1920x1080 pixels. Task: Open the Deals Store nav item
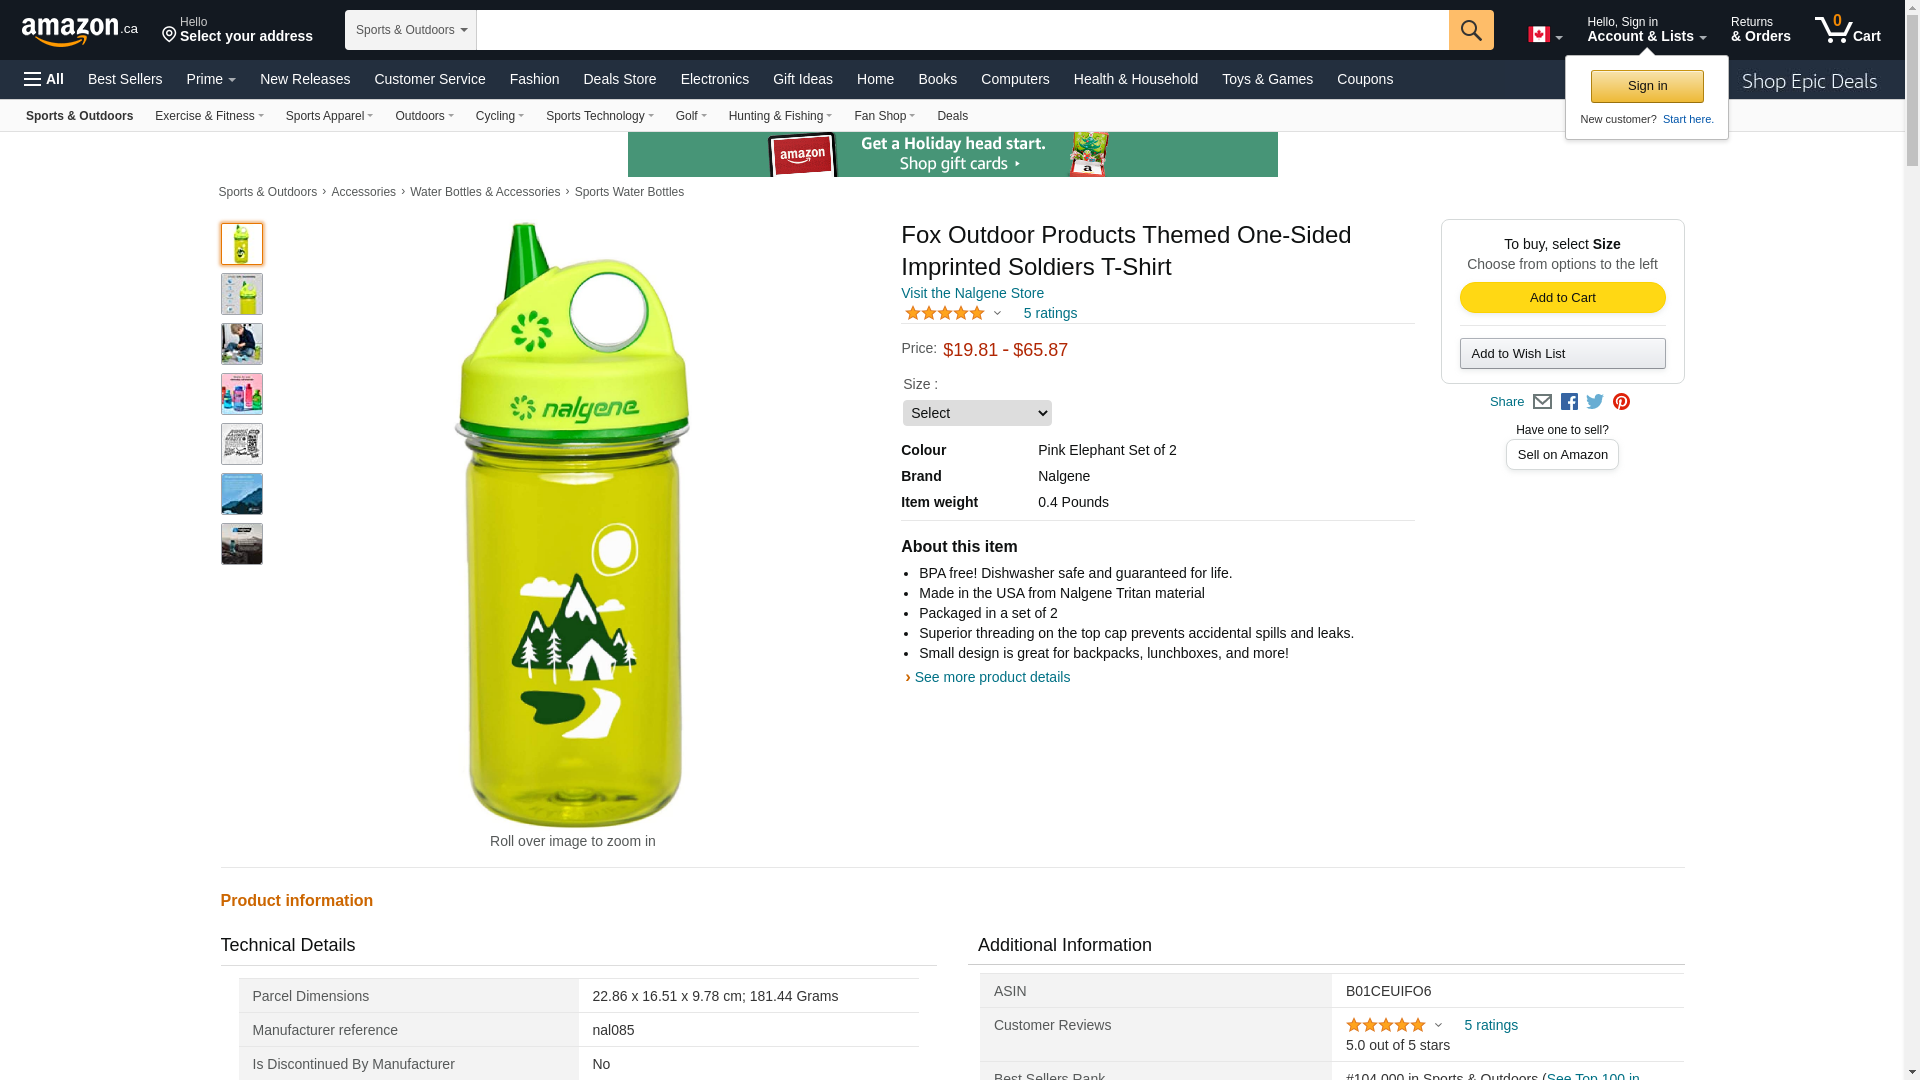coord(619,79)
